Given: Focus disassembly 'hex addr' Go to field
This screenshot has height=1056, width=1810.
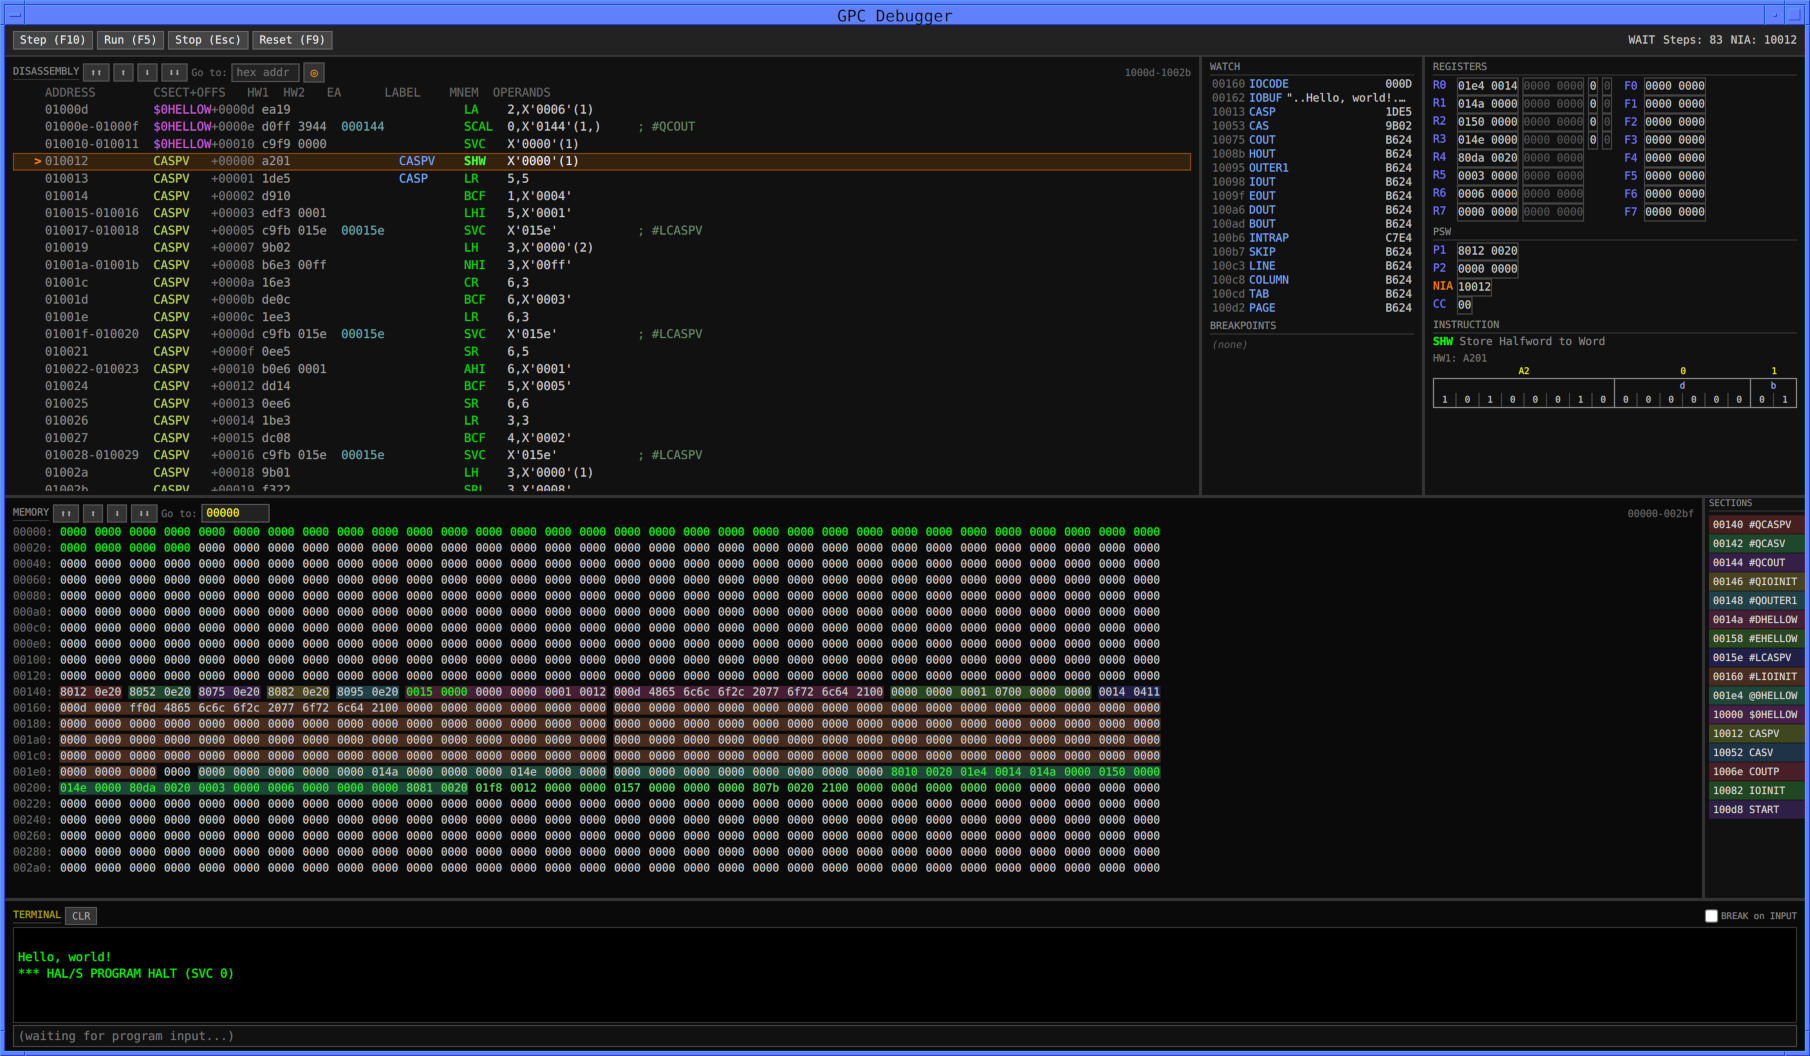Looking at the screenshot, I should click(264, 72).
